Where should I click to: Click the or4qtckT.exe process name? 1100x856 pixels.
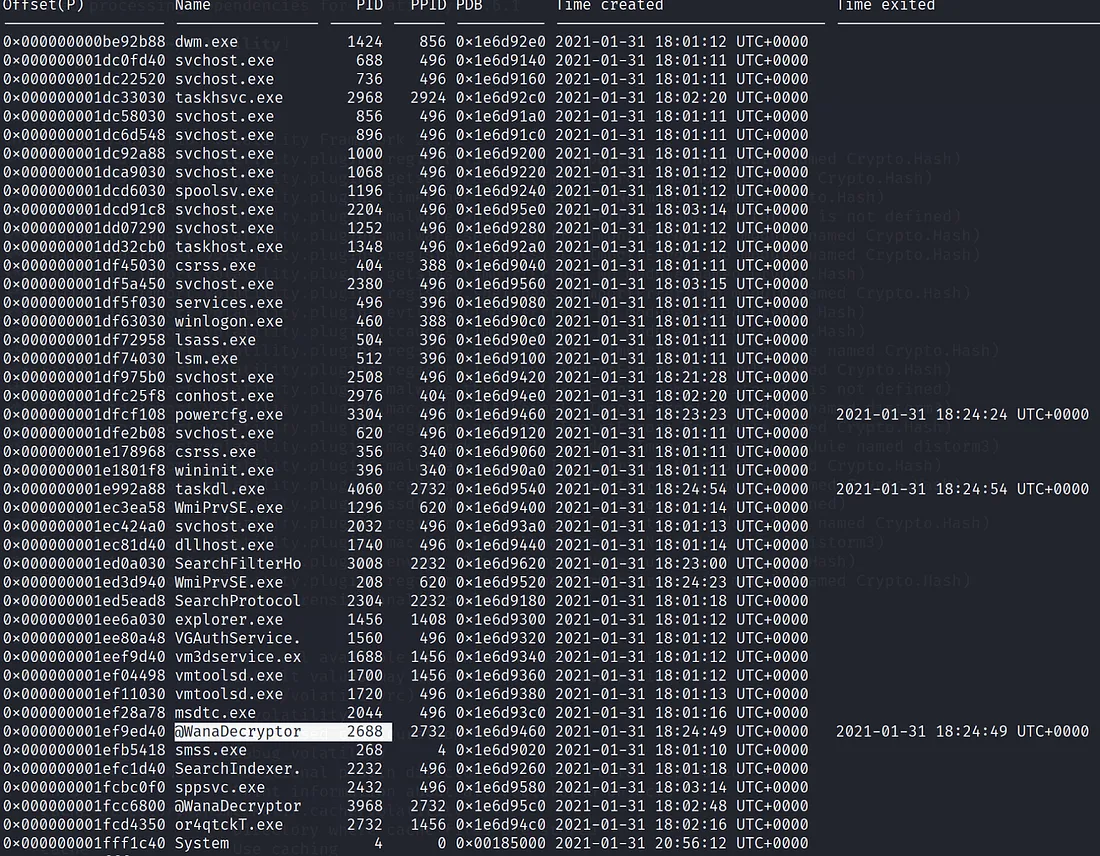pos(229,824)
